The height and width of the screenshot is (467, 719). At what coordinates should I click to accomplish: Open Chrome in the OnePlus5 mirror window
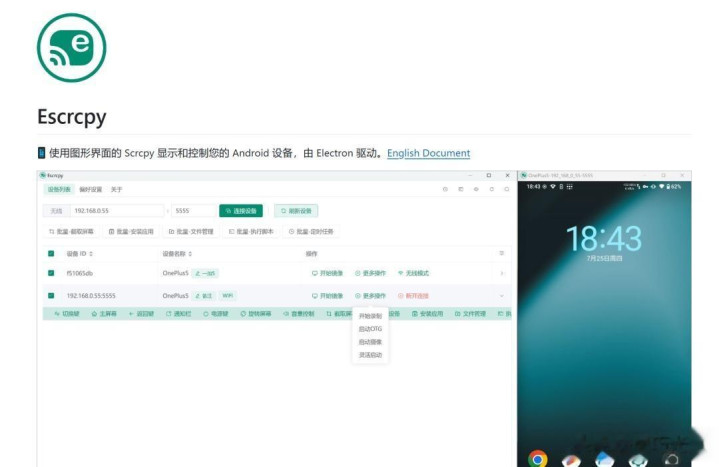[537, 459]
